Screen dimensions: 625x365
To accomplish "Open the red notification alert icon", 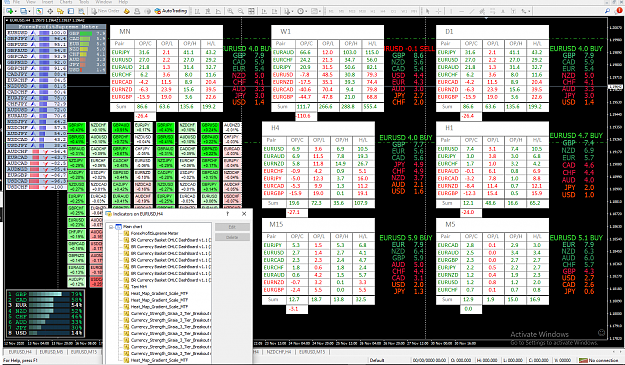I will click(619, 10).
